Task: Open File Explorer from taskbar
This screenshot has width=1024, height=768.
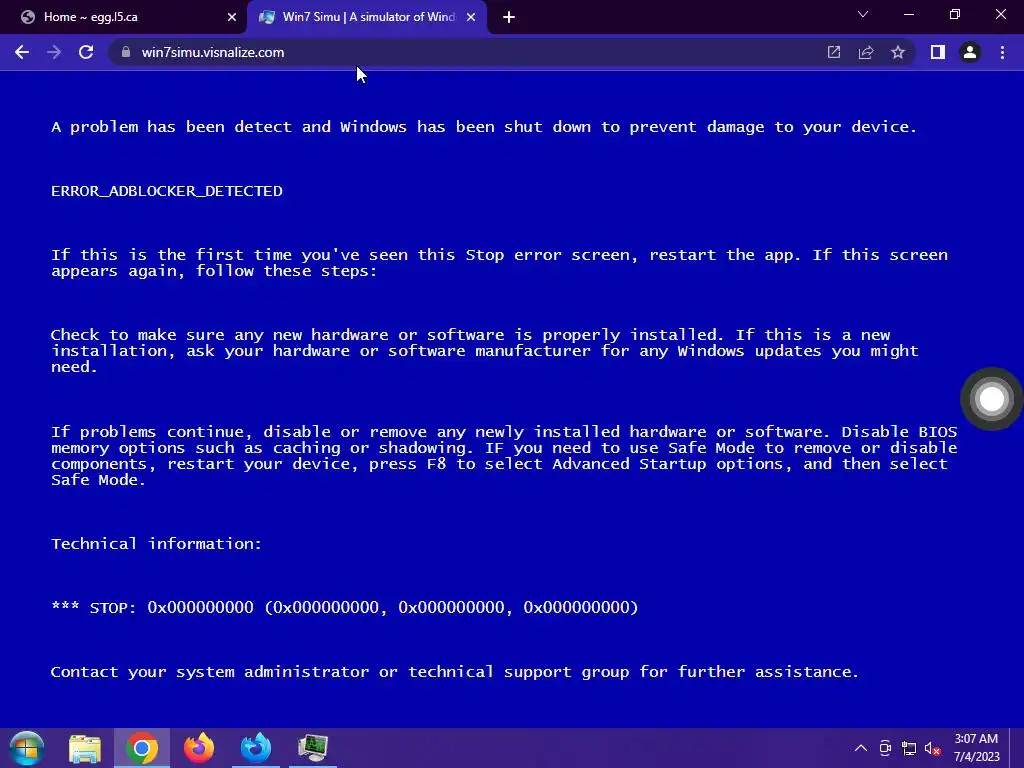Action: [85, 748]
